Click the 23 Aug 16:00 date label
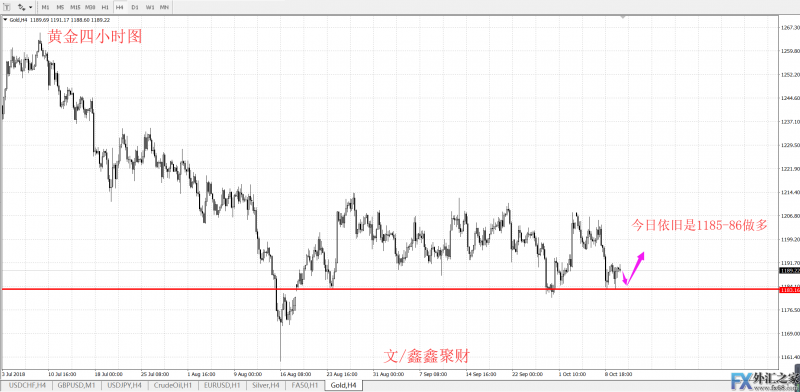Screen dimensions: 800x392 (x=342, y=374)
